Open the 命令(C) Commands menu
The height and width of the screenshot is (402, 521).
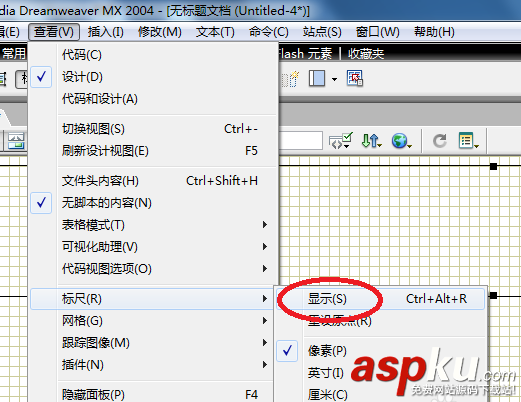pos(269,32)
